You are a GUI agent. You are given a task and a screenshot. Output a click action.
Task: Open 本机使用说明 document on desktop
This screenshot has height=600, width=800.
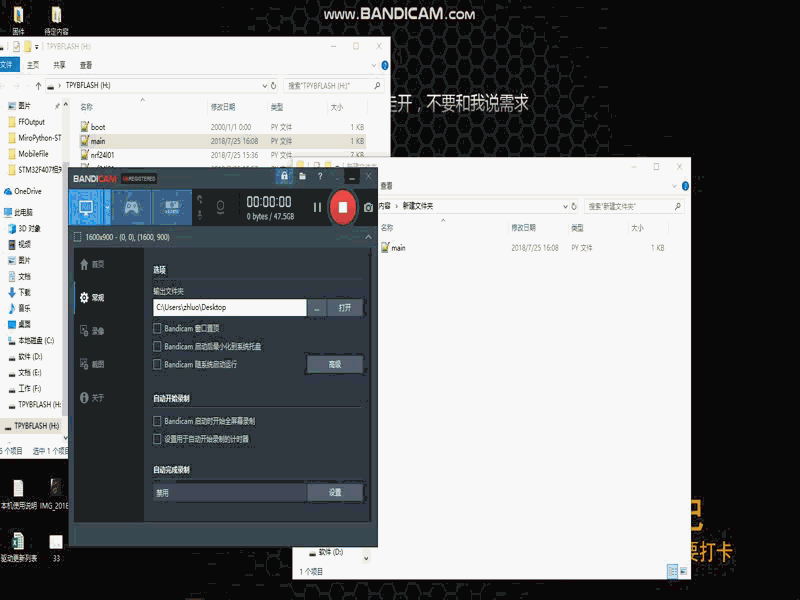pos(18,494)
